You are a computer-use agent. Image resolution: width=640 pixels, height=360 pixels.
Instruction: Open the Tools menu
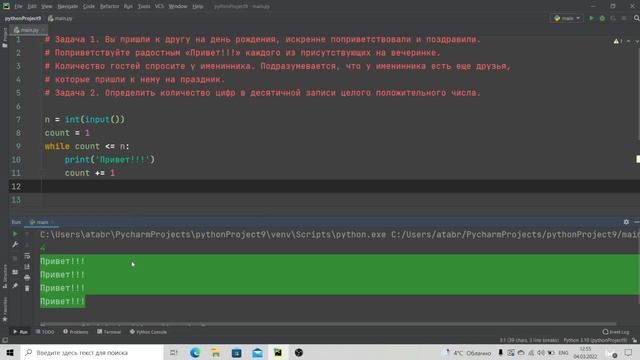coord(144,6)
